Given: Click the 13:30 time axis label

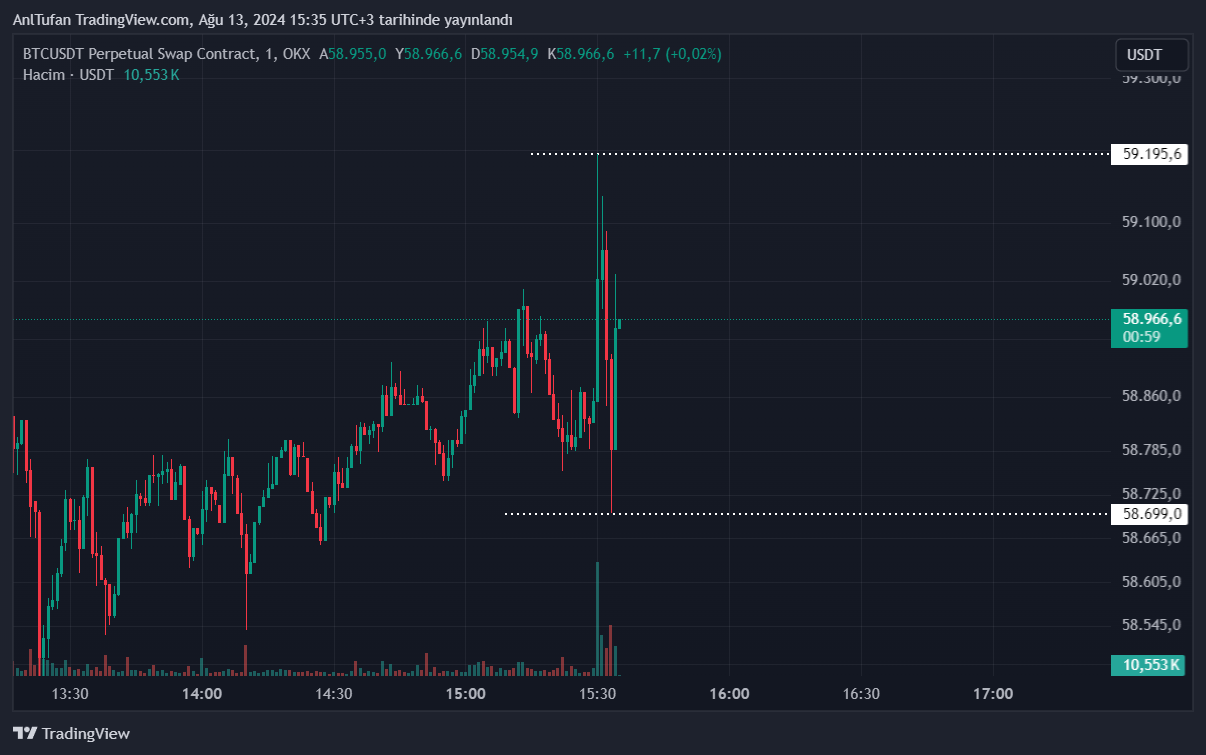Looking at the screenshot, I should tap(70, 693).
